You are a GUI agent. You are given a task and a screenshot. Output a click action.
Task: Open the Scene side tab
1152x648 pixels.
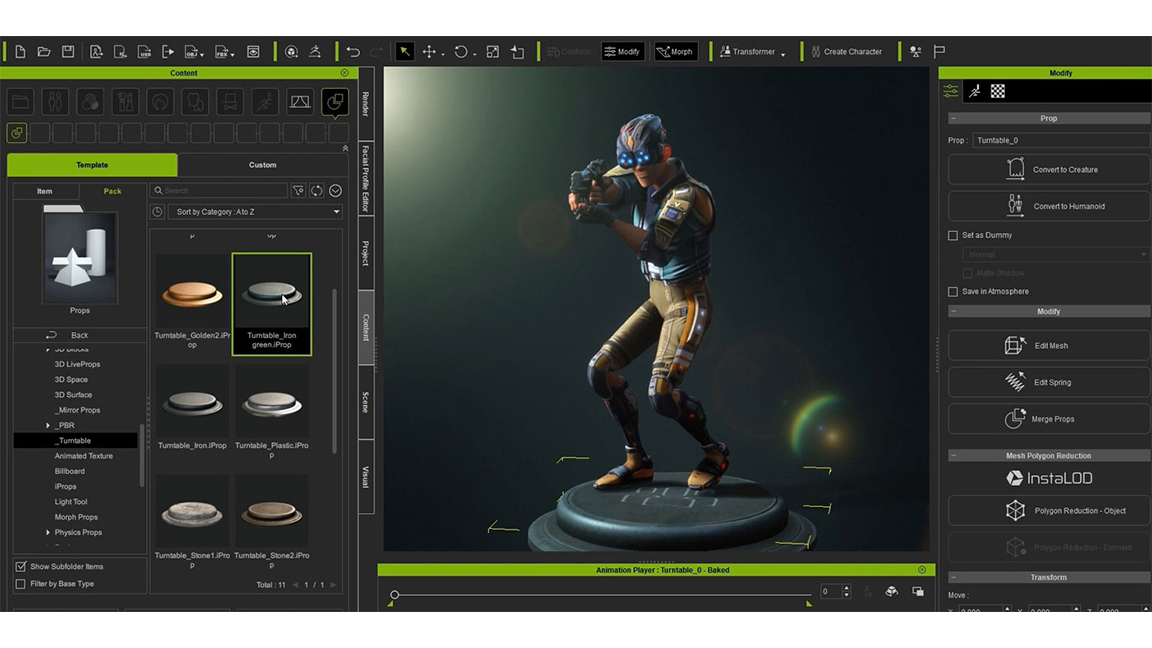[366, 403]
